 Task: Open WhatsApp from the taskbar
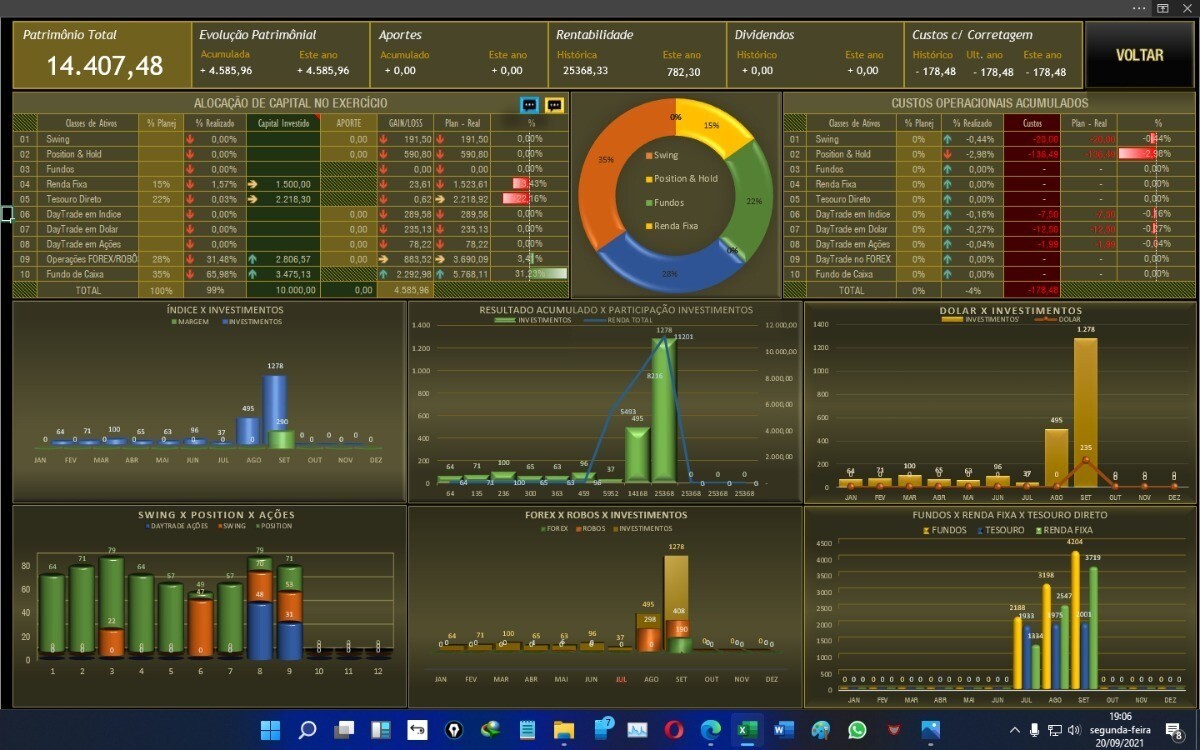[857, 729]
